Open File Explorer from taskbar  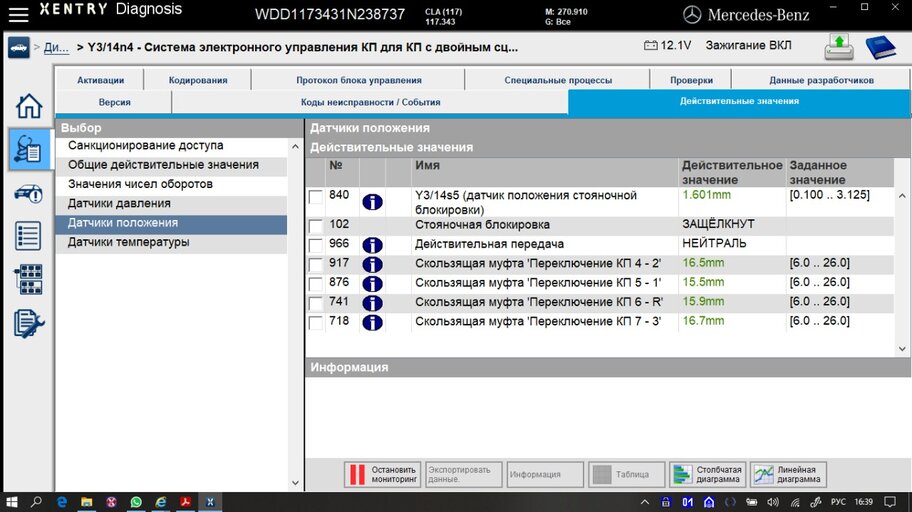87,502
